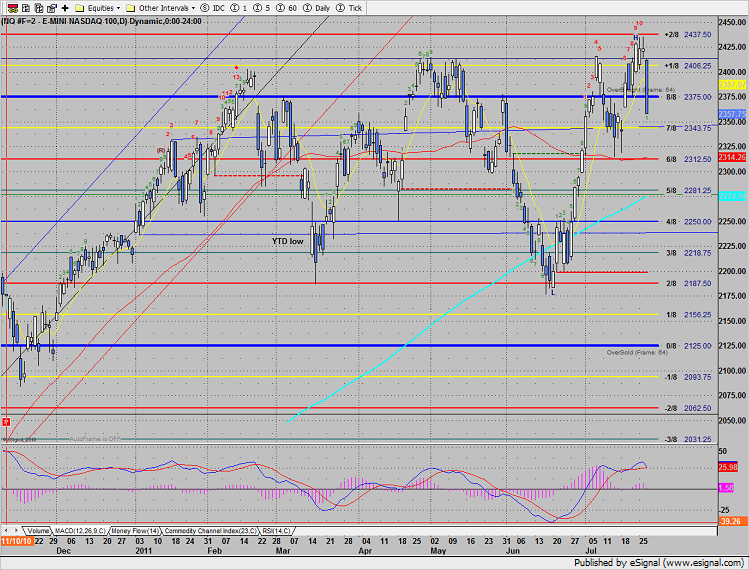Click the small red marker left of chart bottom
This screenshot has height=570, width=749.
coord(6,422)
